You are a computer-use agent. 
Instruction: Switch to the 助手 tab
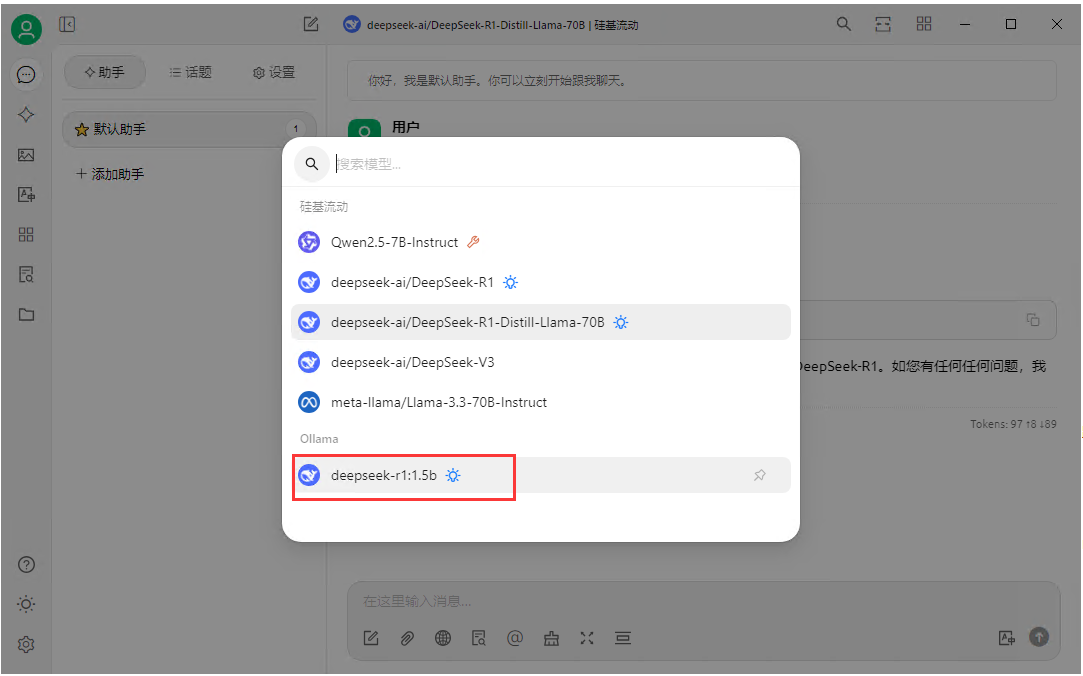tap(104, 72)
